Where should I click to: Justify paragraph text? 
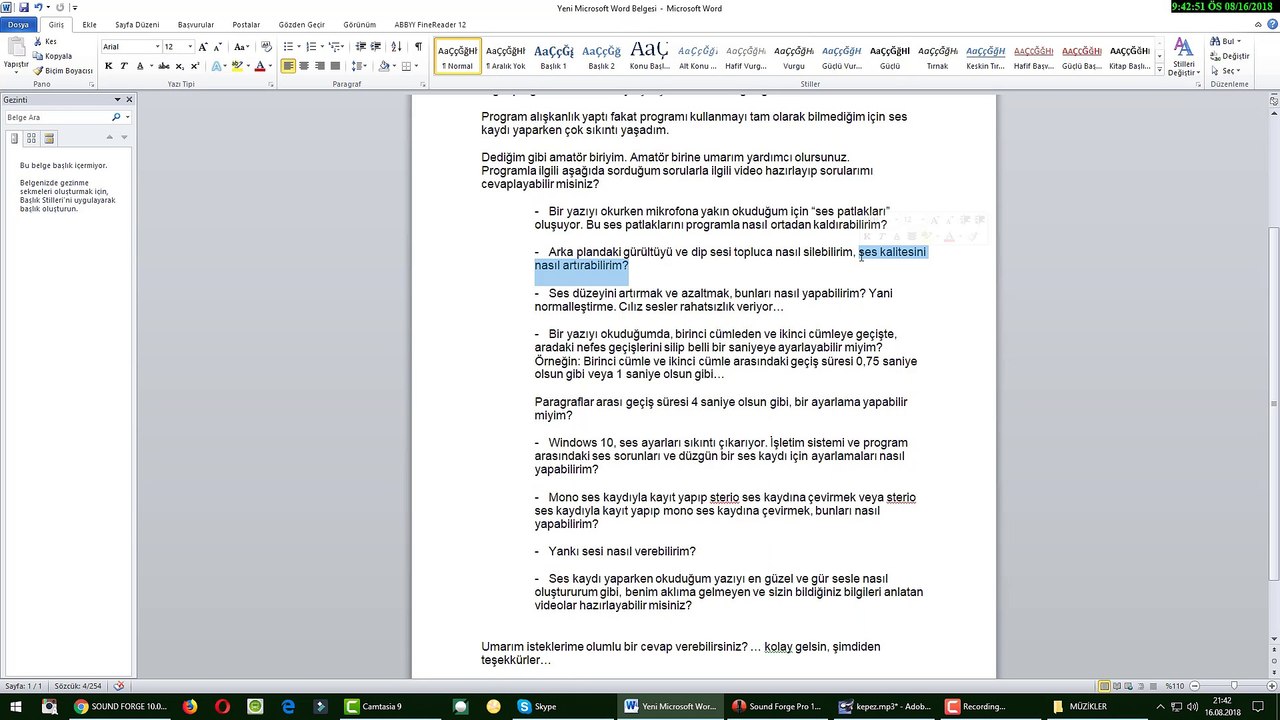point(335,66)
